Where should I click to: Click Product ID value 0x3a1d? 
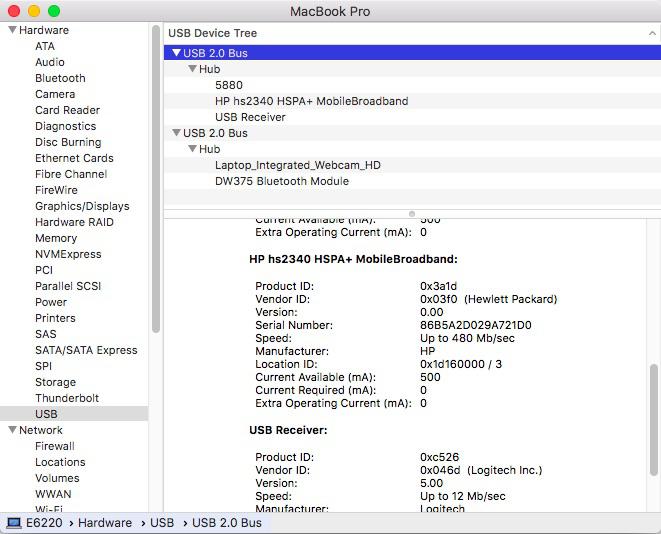point(438,286)
